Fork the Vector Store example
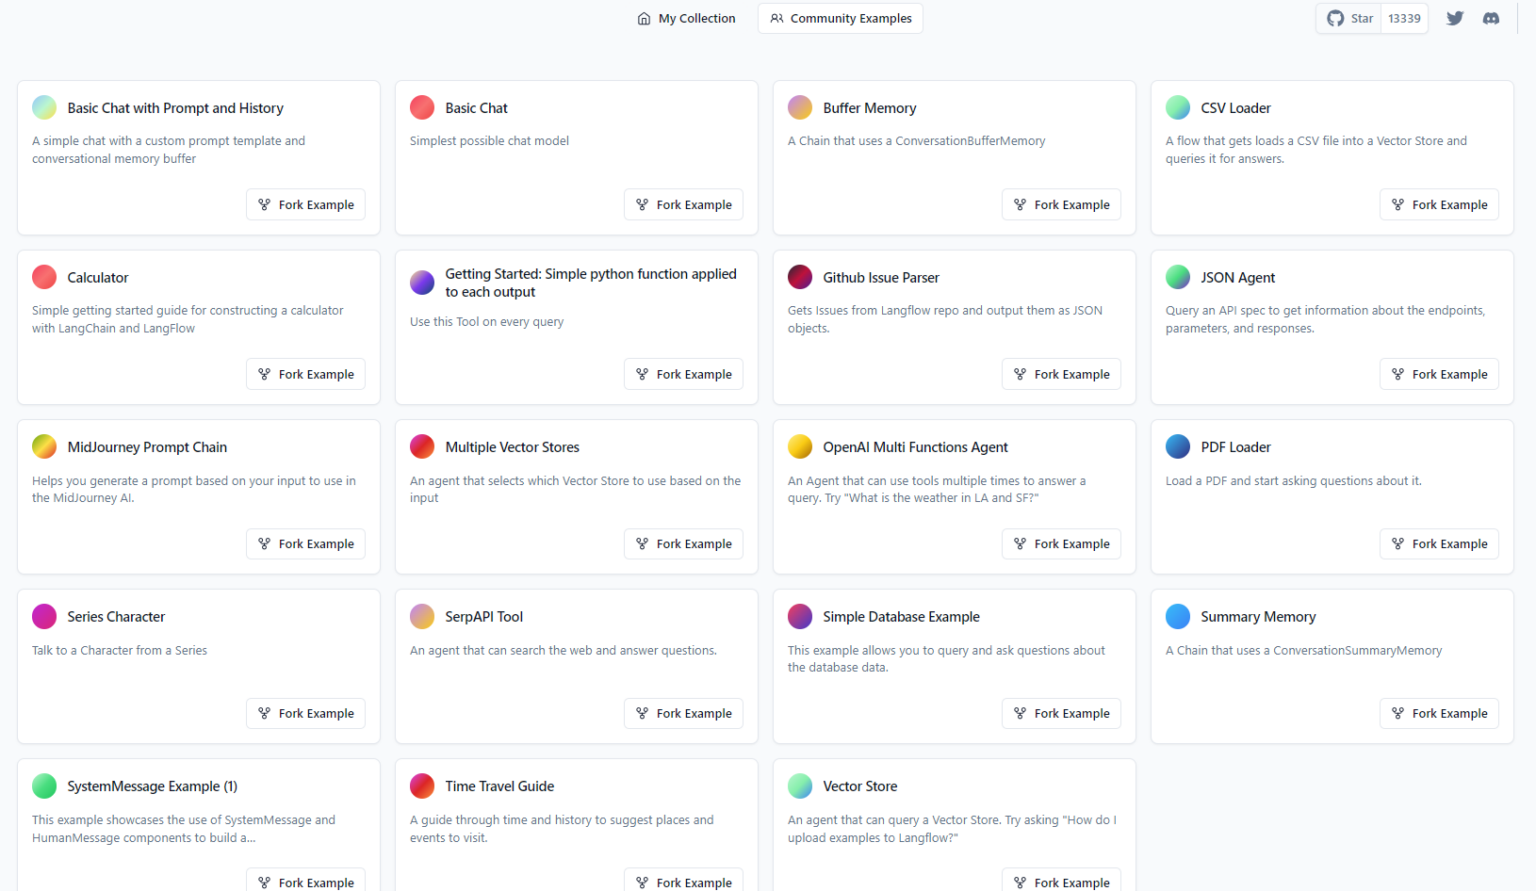Image resolution: width=1536 pixels, height=891 pixels. (x=1061, y=881)
